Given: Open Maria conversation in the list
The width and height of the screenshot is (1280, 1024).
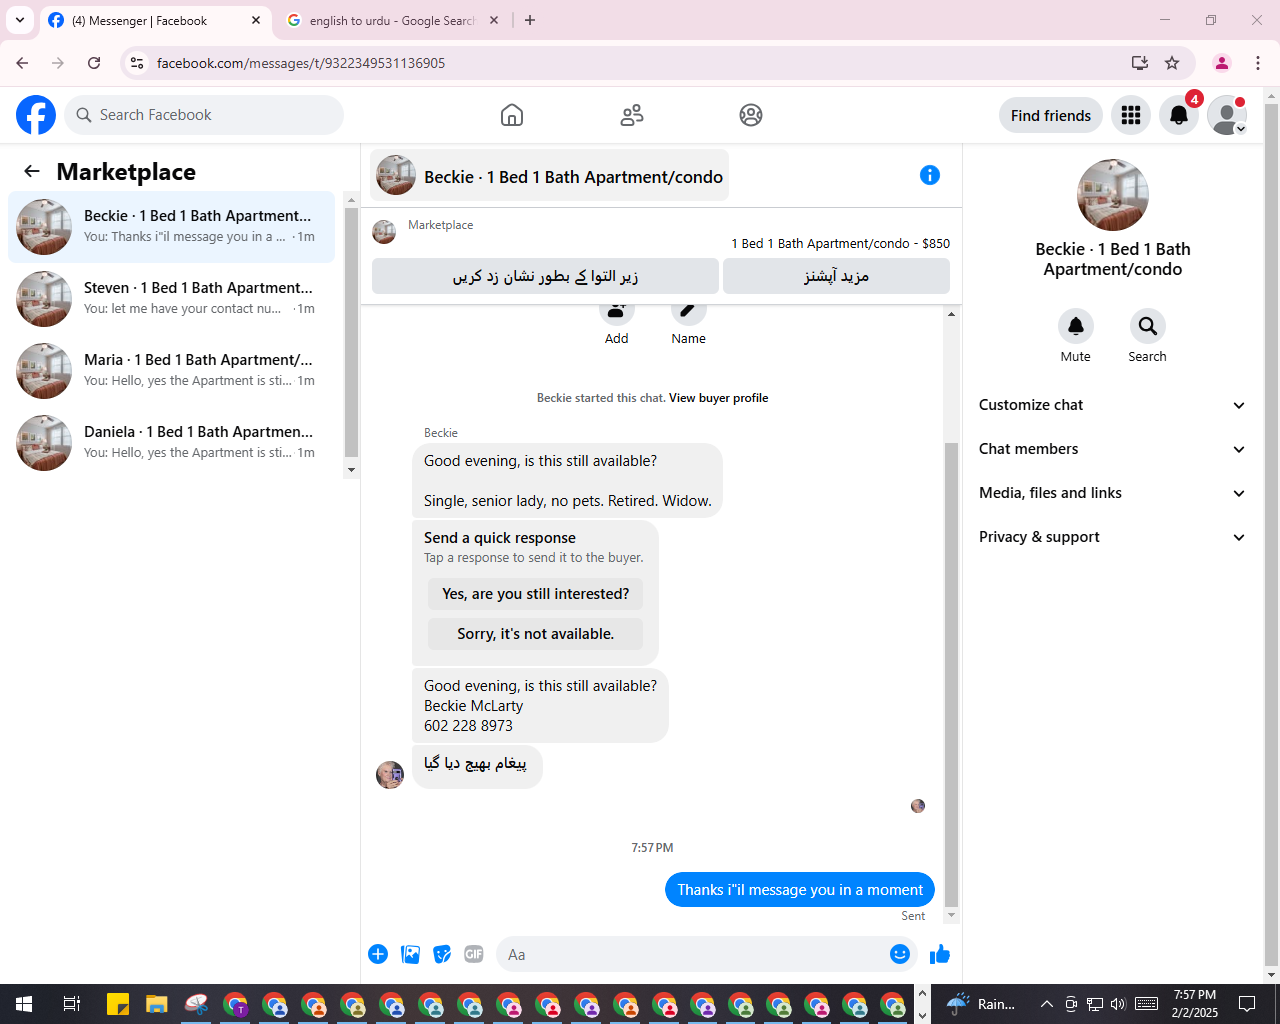Looking at the screenshot, I should 172,371.
